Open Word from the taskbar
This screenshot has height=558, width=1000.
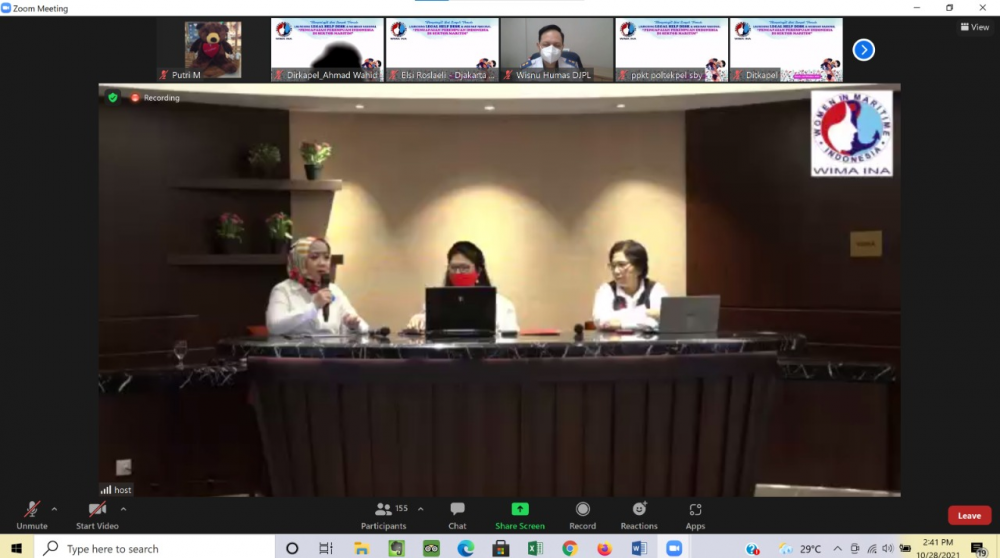[x=639, y=548]
